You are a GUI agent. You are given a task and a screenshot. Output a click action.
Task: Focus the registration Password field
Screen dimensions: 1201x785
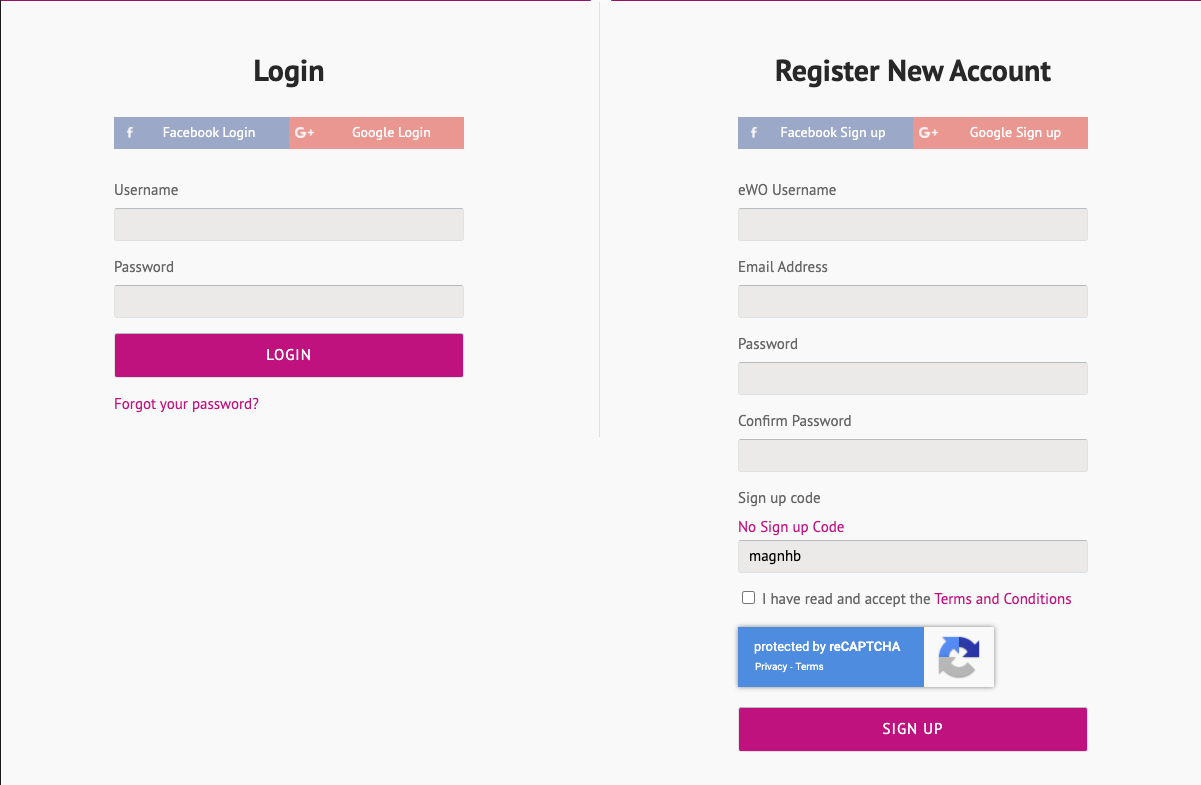coord(912,378)
